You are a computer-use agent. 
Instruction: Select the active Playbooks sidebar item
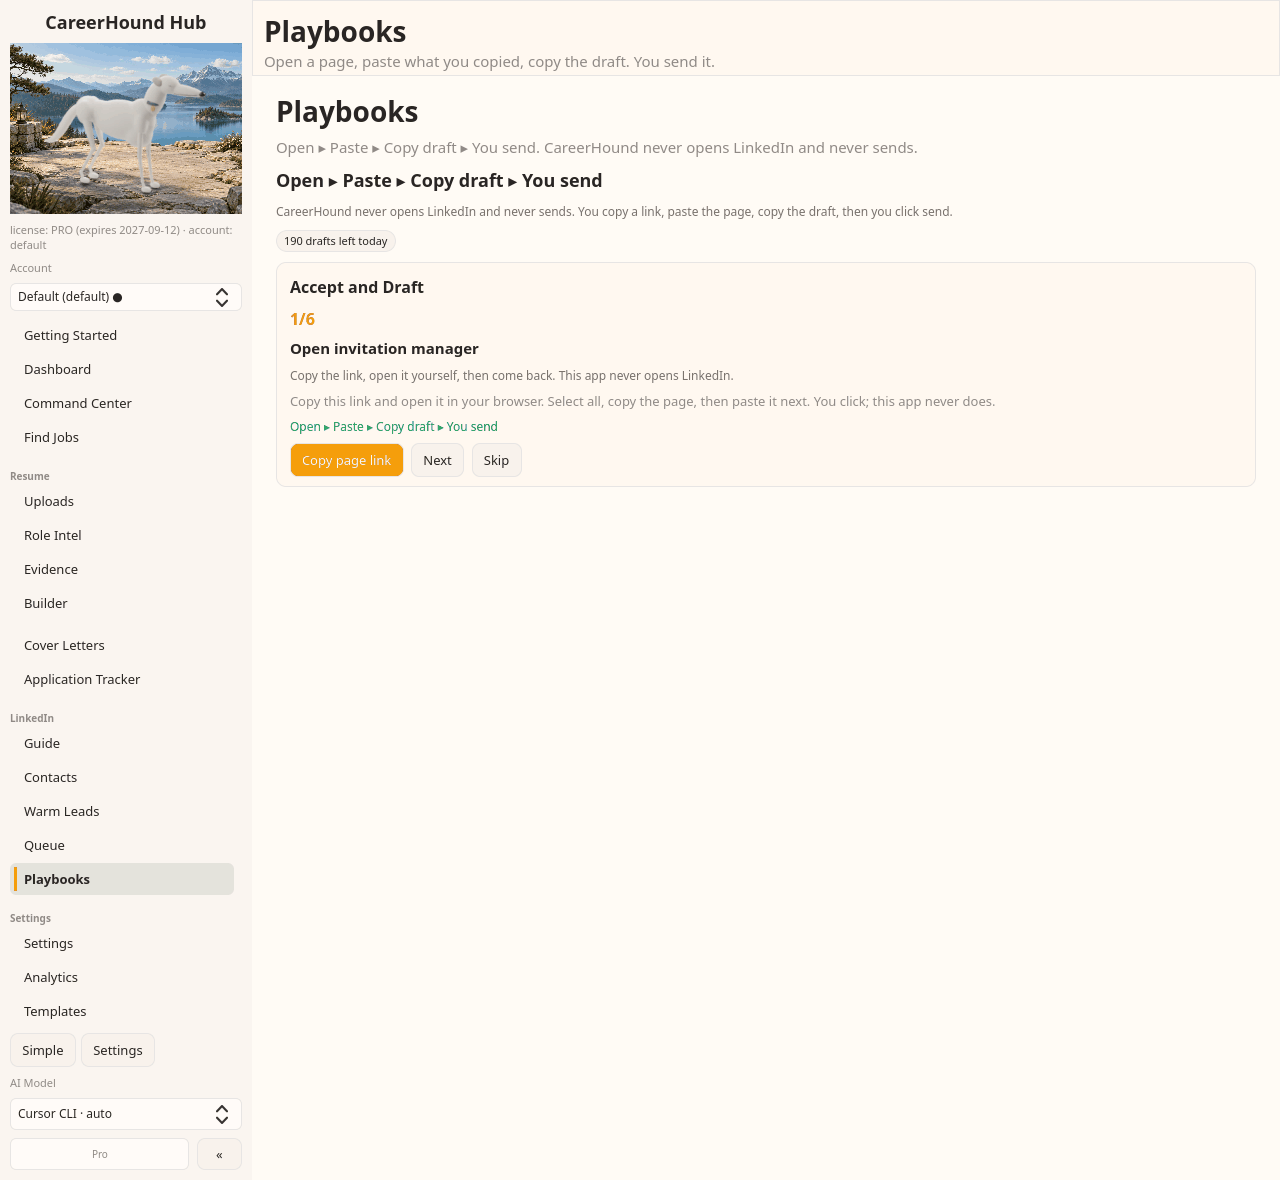tap(122, 879)
